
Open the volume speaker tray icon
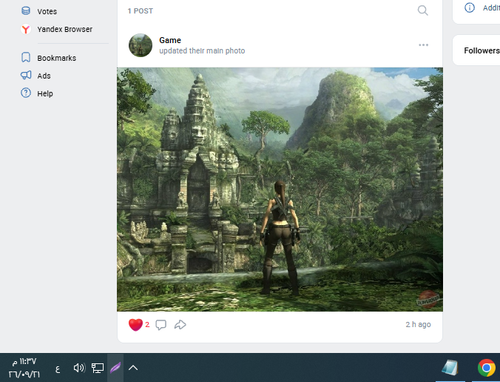click(79, 368)
